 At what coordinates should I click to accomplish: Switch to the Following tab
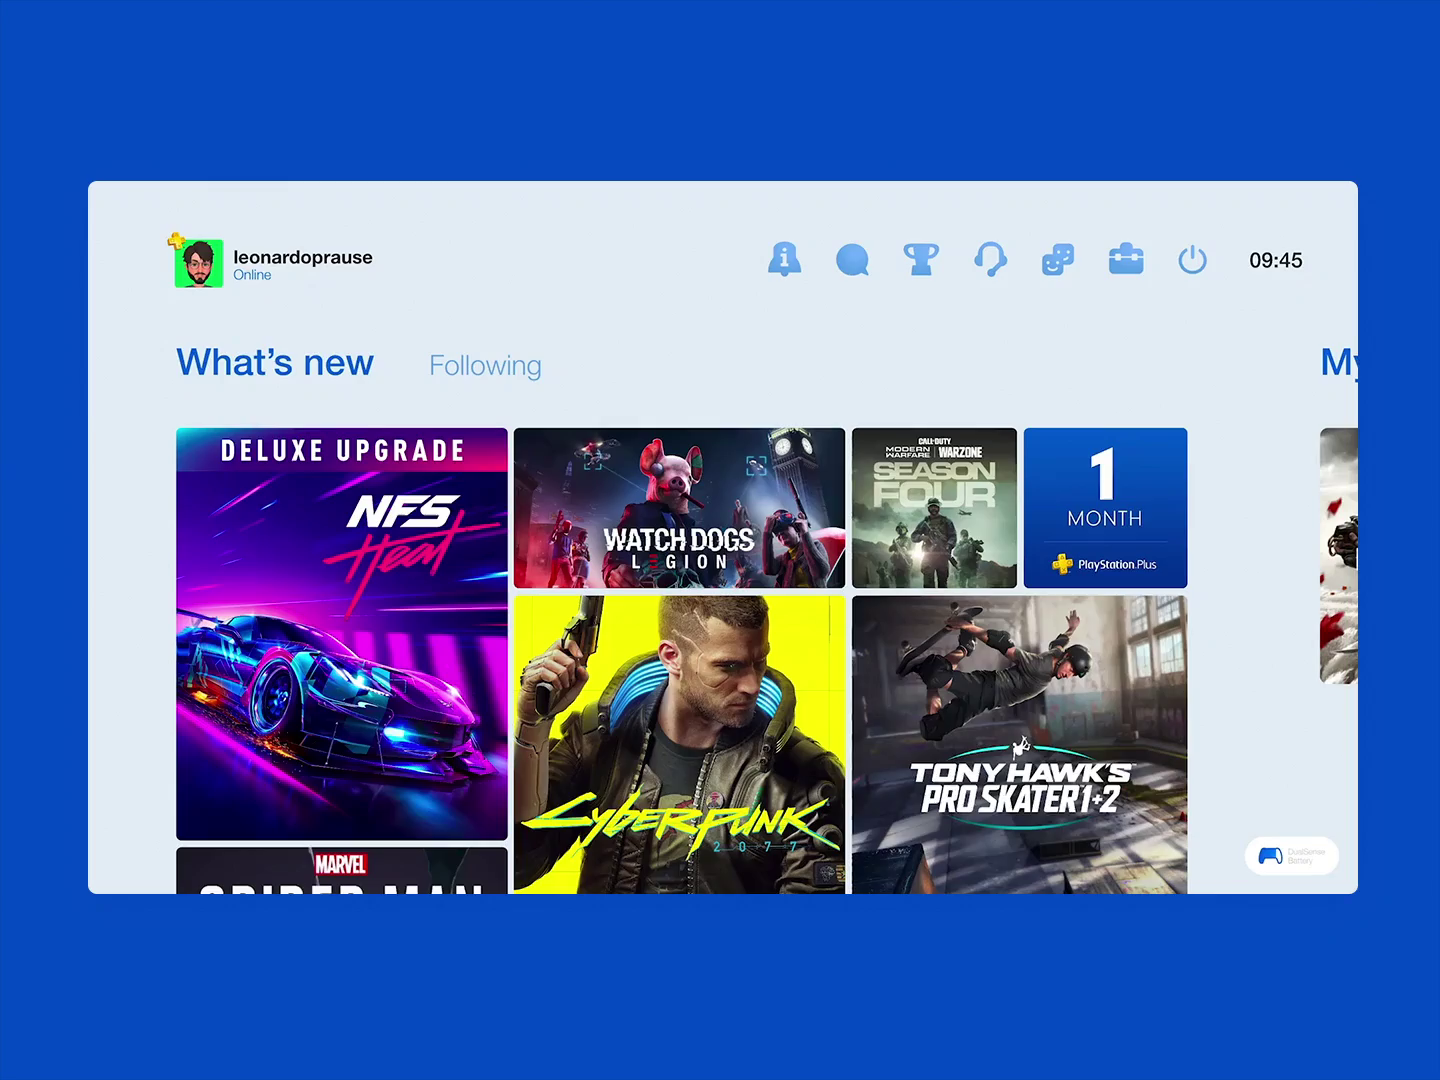coord(484,365)
